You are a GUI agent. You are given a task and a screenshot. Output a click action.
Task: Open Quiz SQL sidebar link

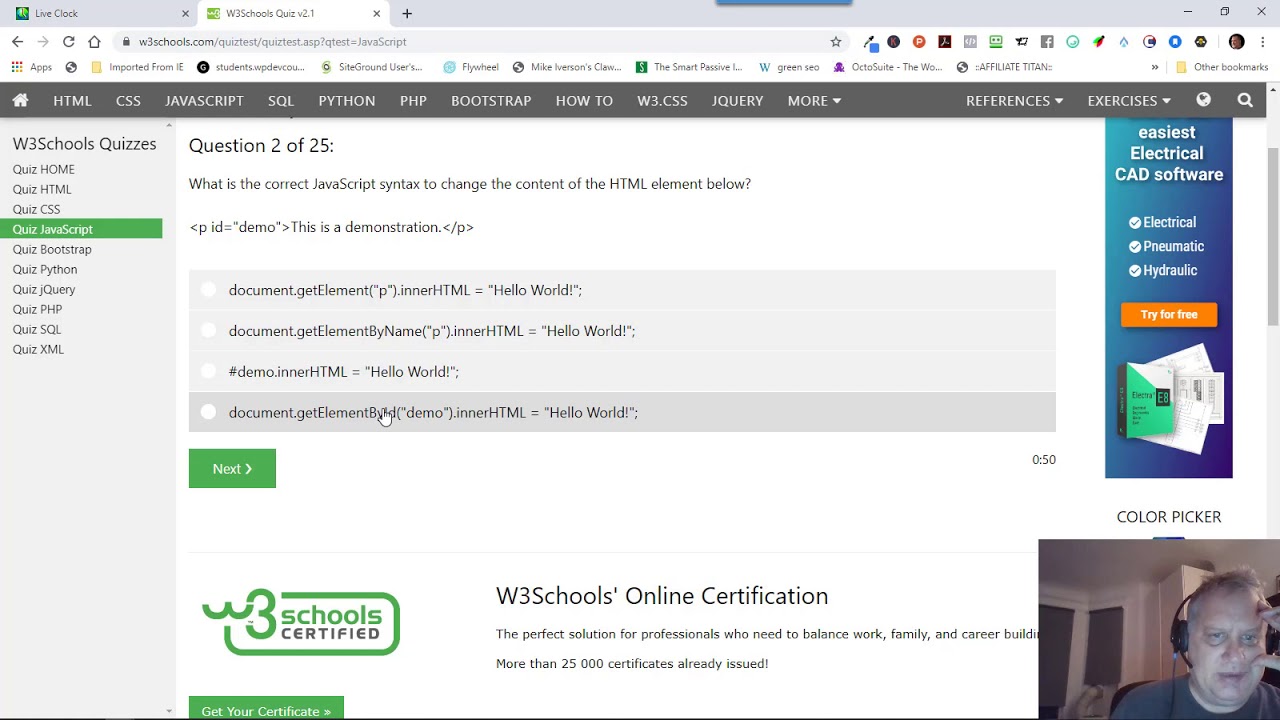(37, 329)
